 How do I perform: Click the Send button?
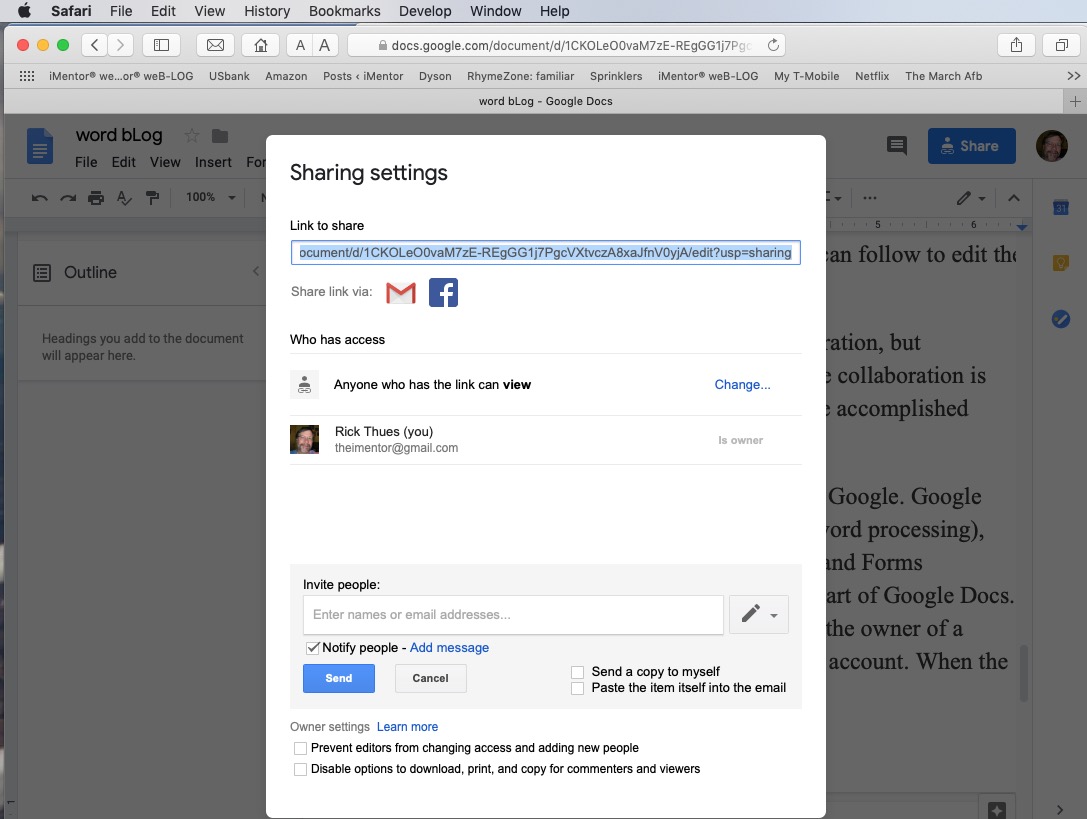click(339, 678)
